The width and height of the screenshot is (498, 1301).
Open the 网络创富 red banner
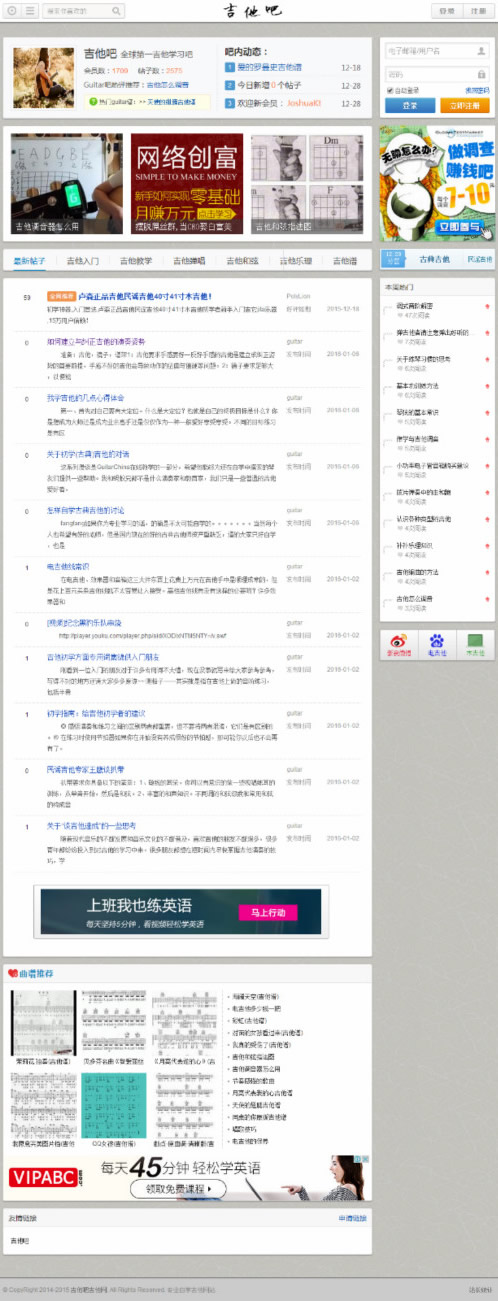186,184
